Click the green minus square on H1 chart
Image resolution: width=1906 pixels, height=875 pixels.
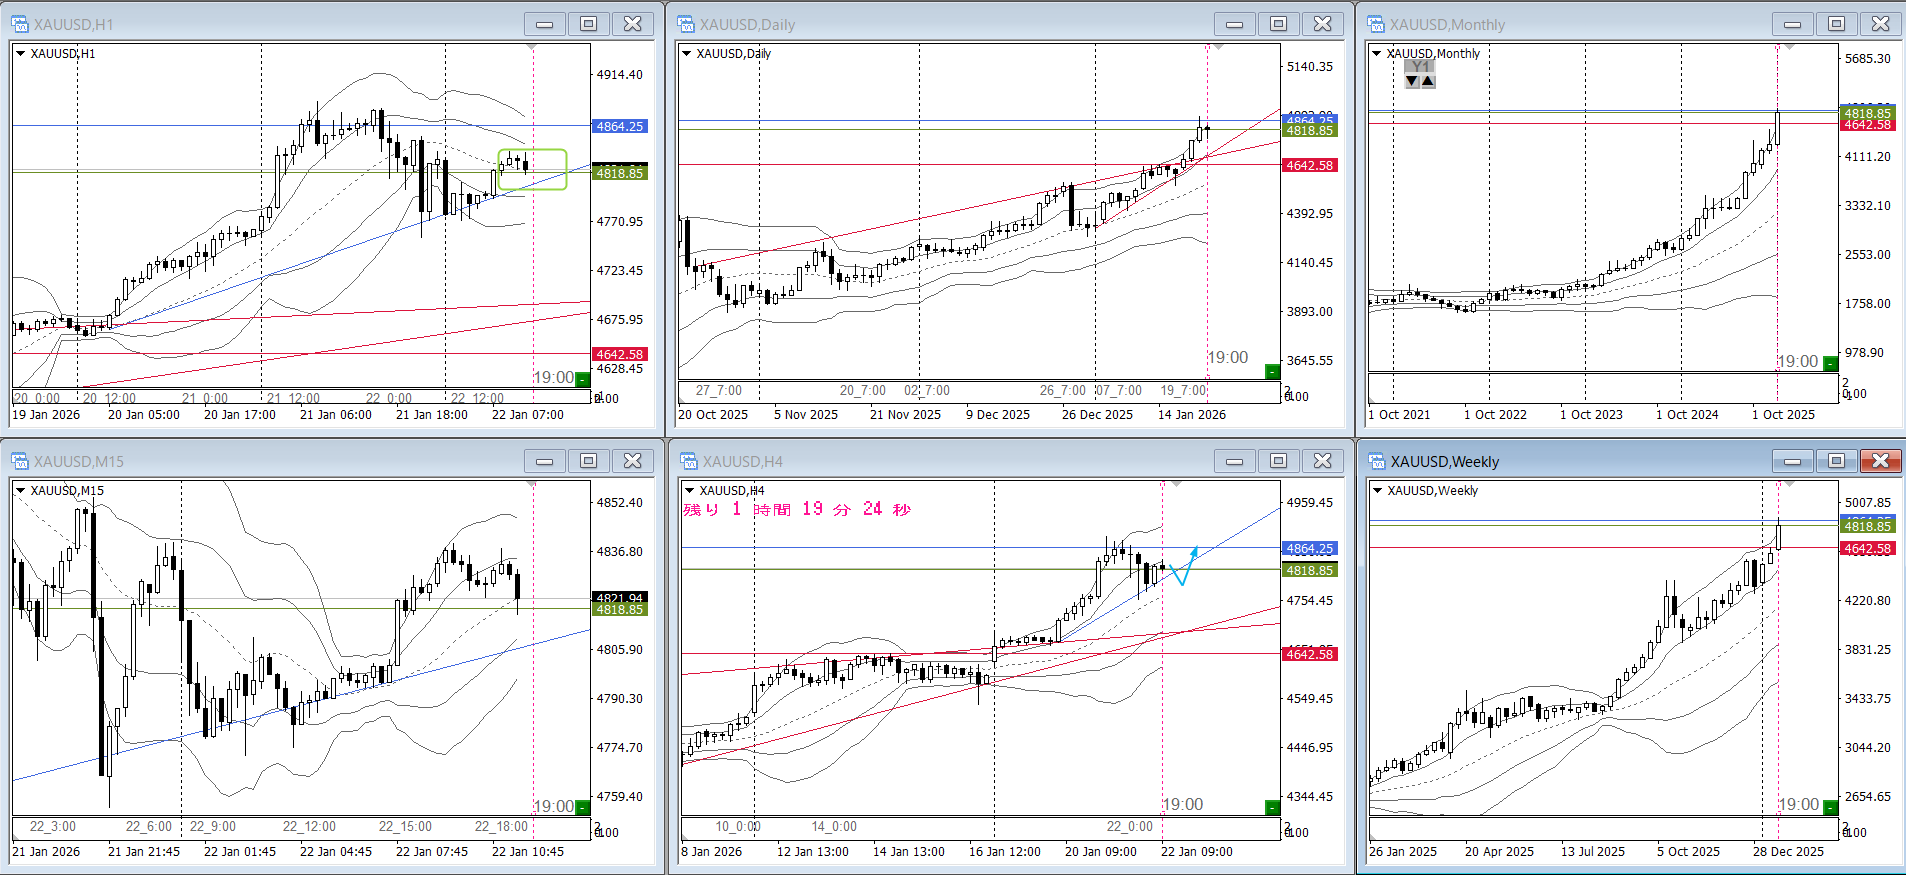(582, 380)
